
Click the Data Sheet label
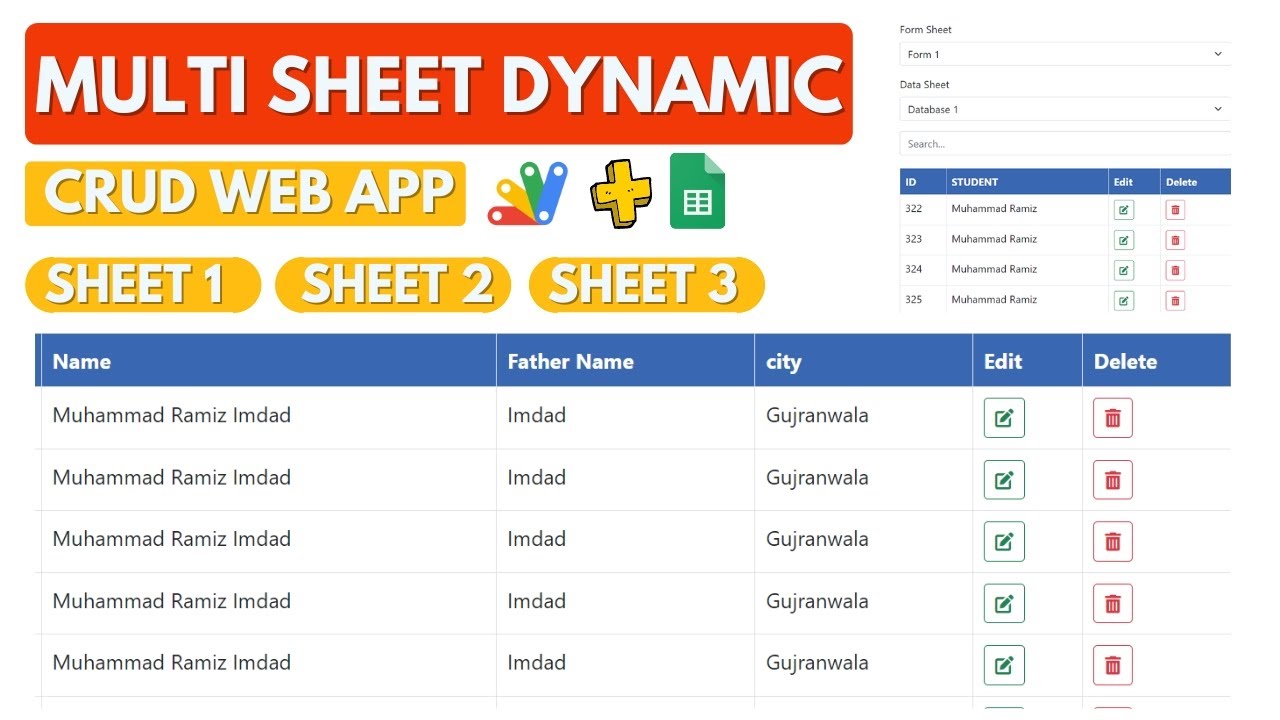[925, 85]
